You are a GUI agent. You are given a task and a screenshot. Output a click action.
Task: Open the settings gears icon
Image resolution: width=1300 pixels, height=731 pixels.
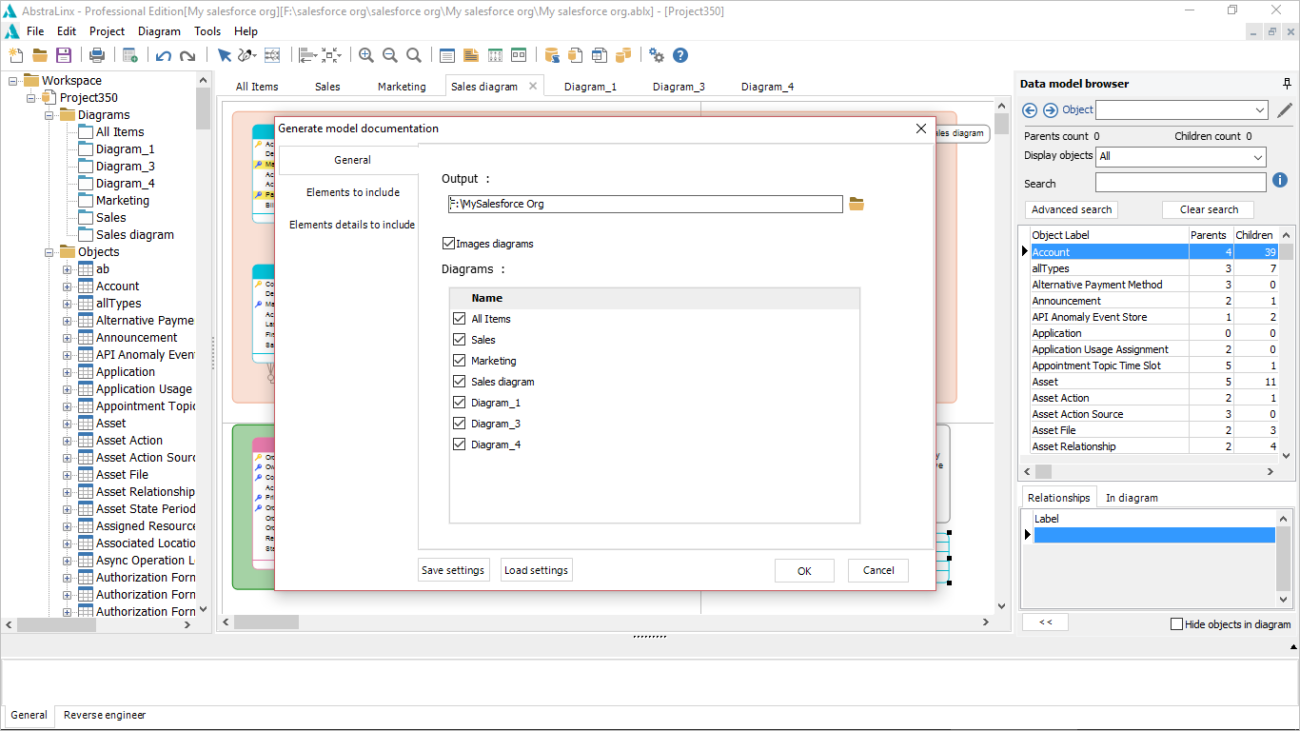(656, 55)
